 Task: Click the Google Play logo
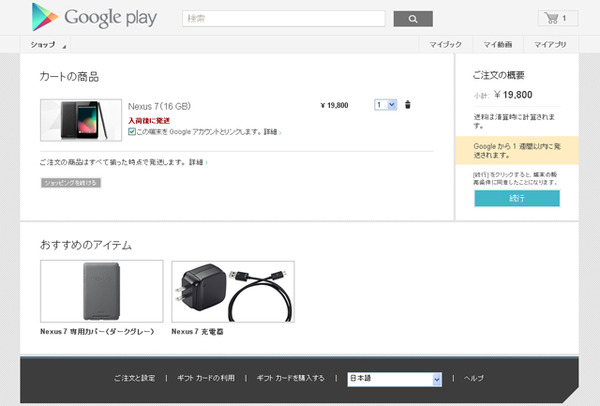[x=95, y=17]
